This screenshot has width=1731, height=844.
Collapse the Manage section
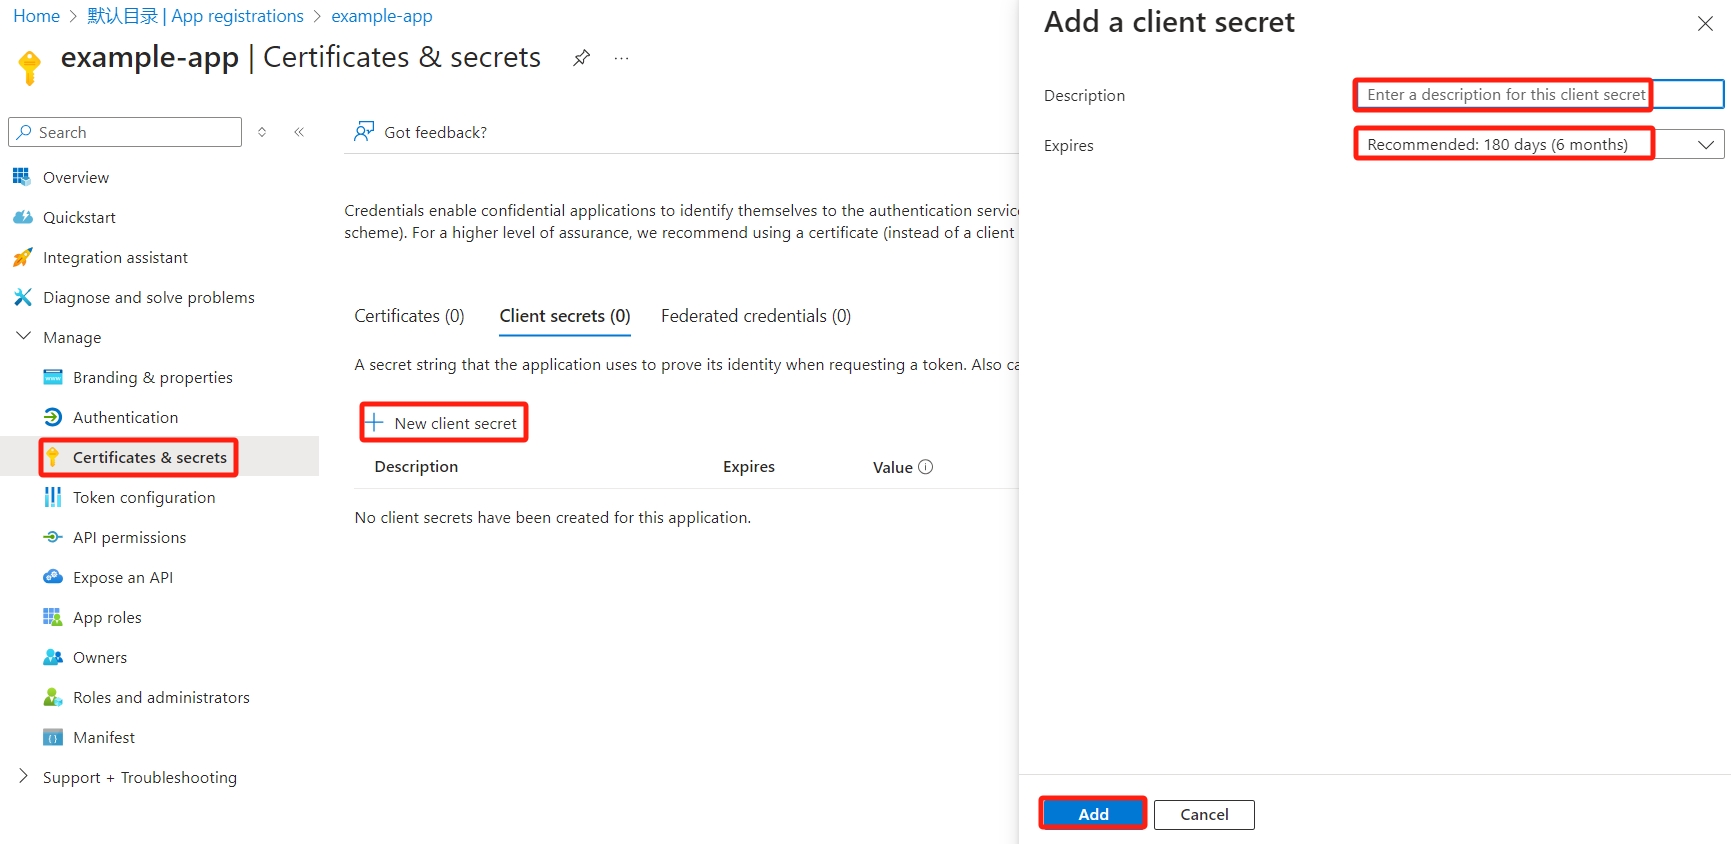24,337
